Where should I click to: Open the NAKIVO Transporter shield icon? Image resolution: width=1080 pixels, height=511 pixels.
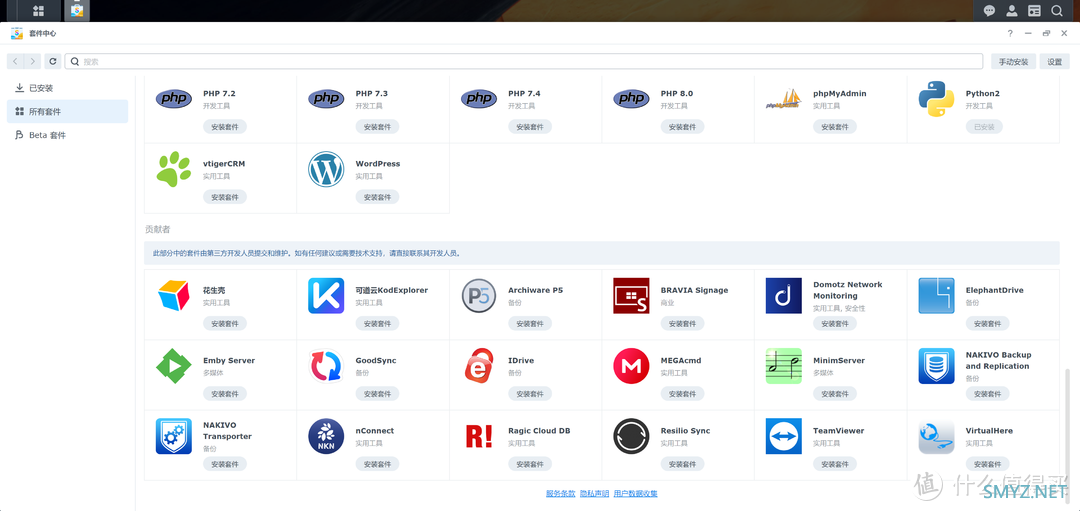point(174,436)
